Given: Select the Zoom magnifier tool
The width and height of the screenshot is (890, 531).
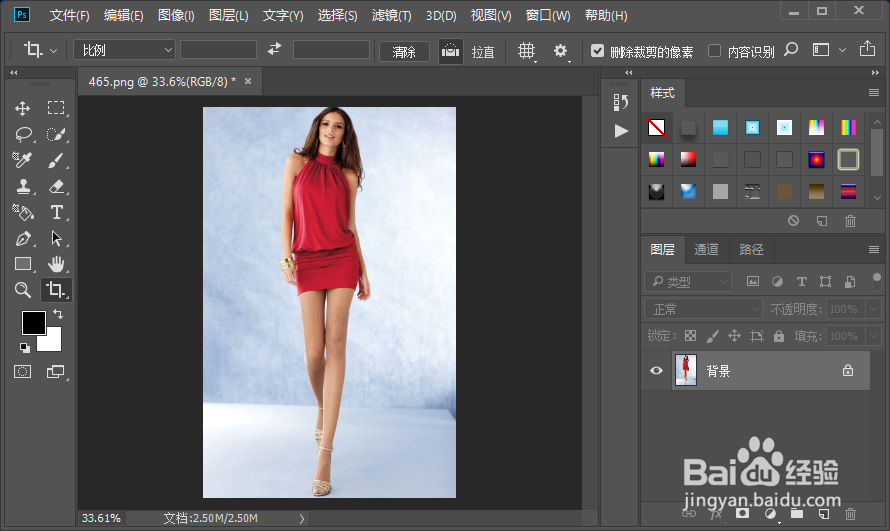Looking at the screenshot, I should click(22, 290).
